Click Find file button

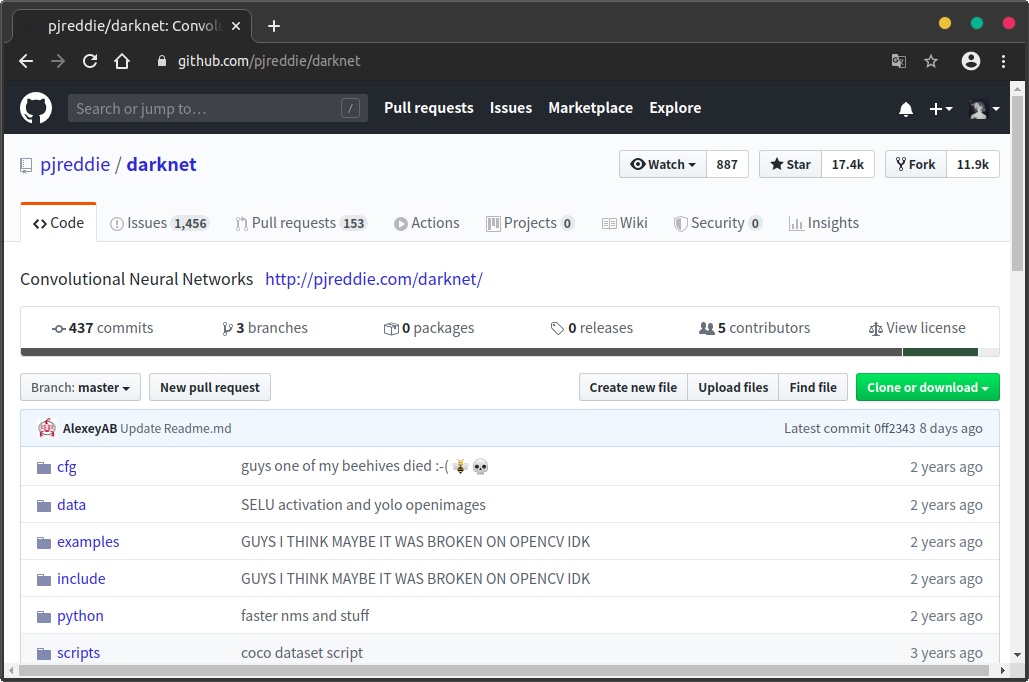click(x=813, y=387)
